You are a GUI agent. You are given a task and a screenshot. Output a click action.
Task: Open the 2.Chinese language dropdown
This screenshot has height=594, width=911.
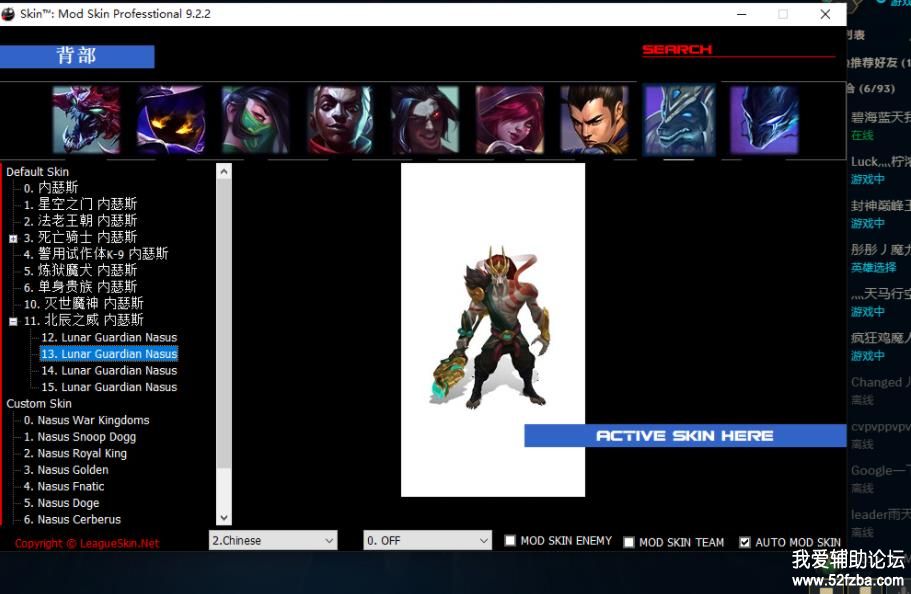(x=273, y=541)
